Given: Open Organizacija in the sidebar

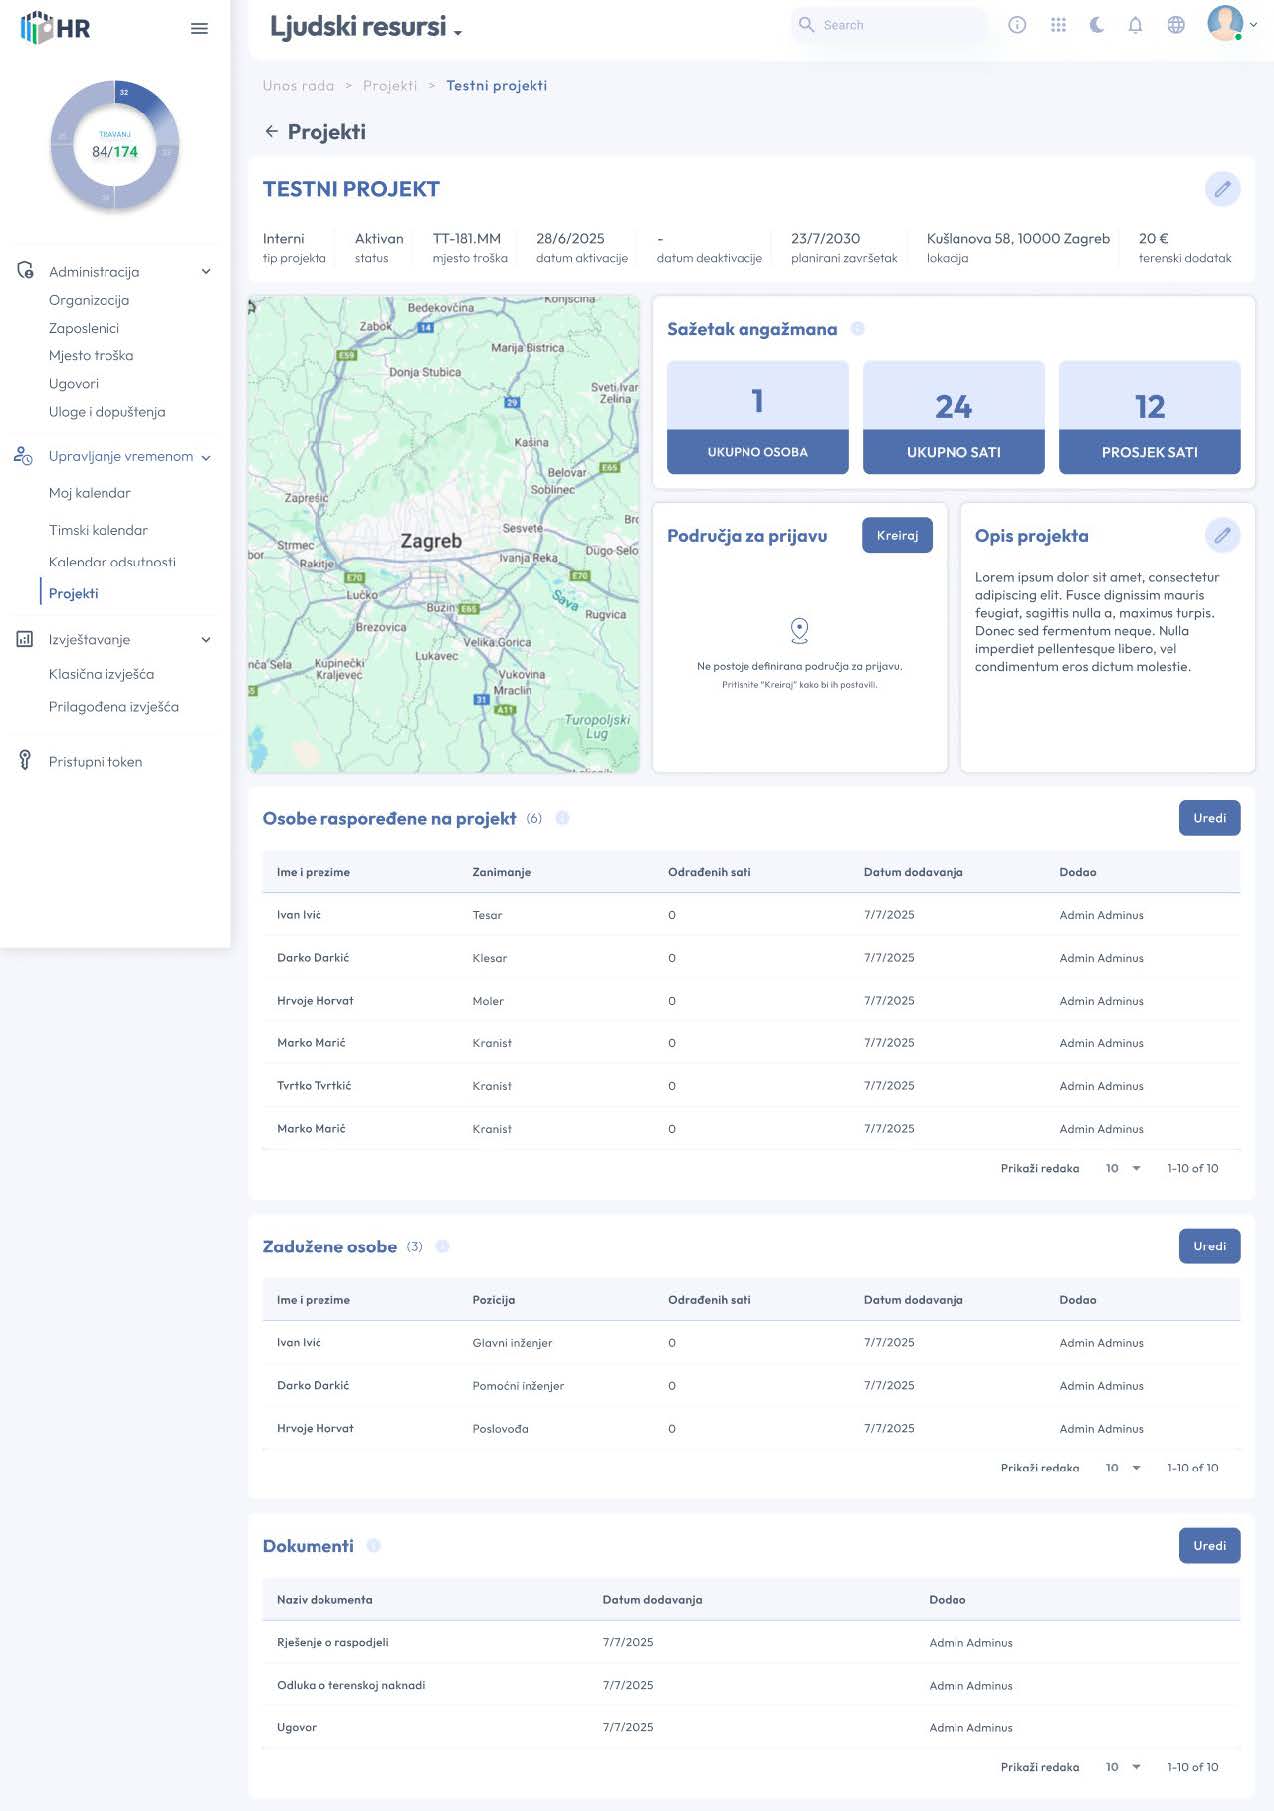Looking at the screenshot, I should coord(89,300).
